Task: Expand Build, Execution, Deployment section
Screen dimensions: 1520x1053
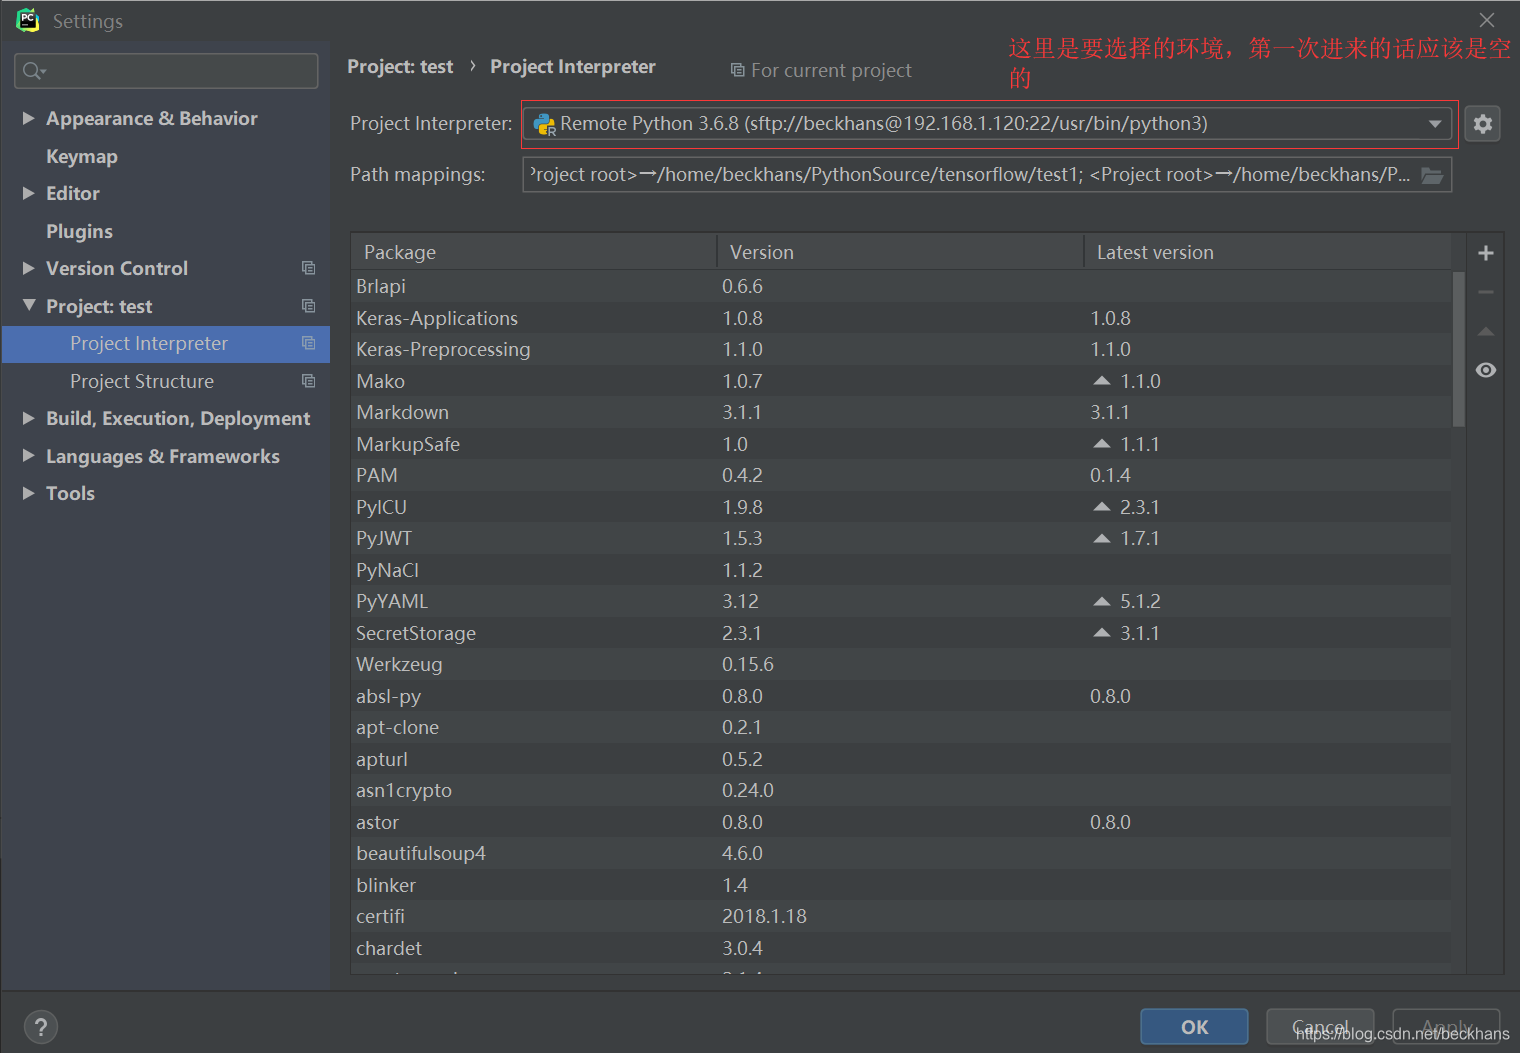Action: [29, 418]
